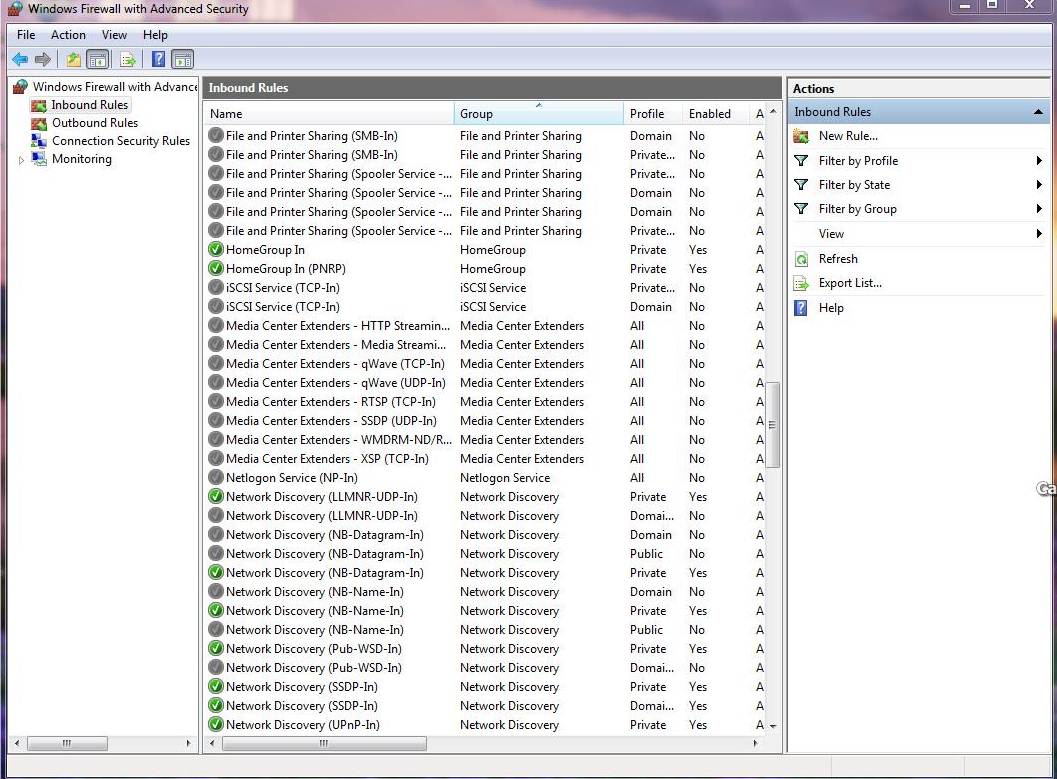Collapse the Inbound Rules actions section
The image size is (1057, 779).
(x=1039, y=113)
